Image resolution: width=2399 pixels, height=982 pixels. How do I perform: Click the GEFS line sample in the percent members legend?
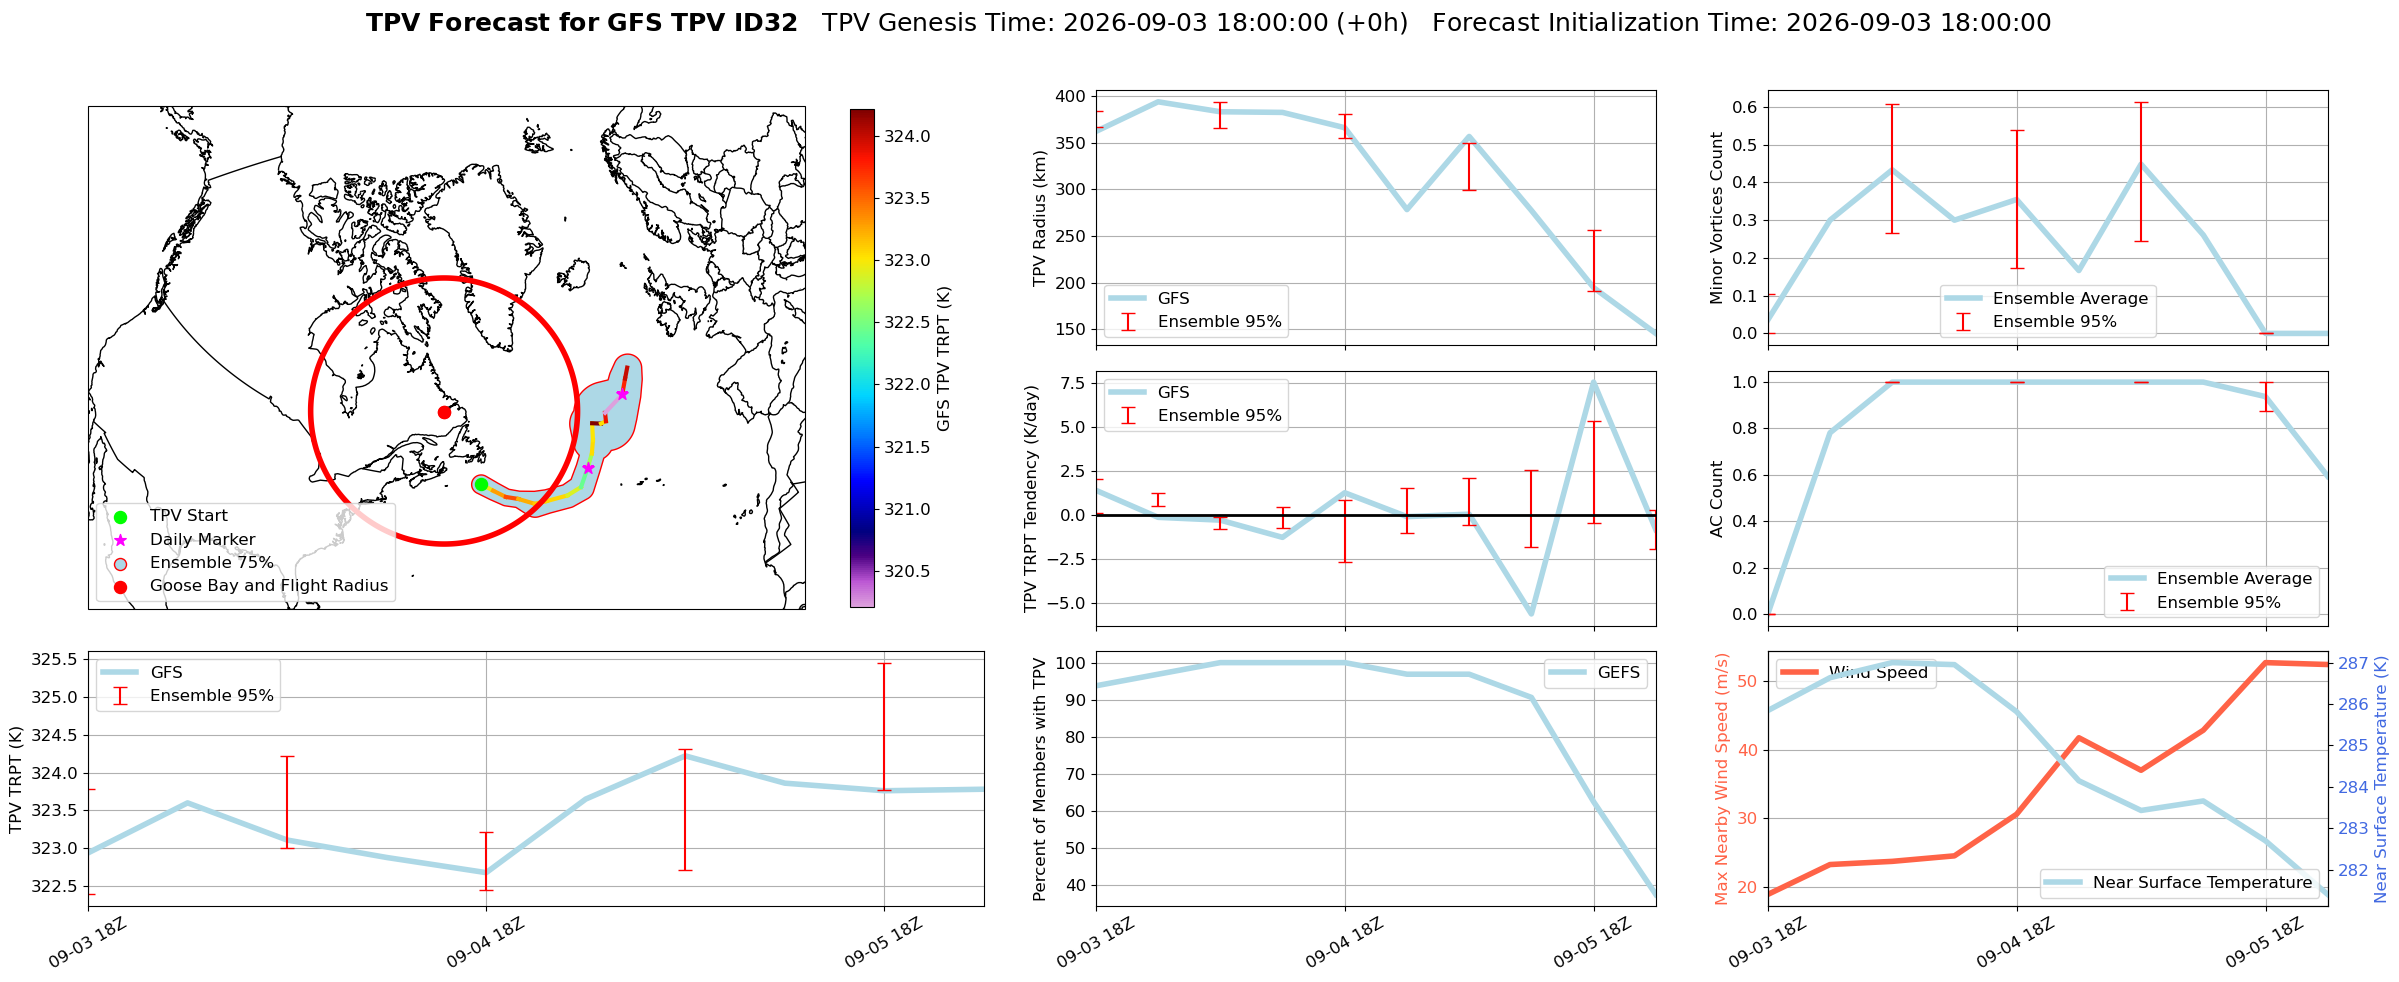pyautogui.click(x=1568, y=673)
